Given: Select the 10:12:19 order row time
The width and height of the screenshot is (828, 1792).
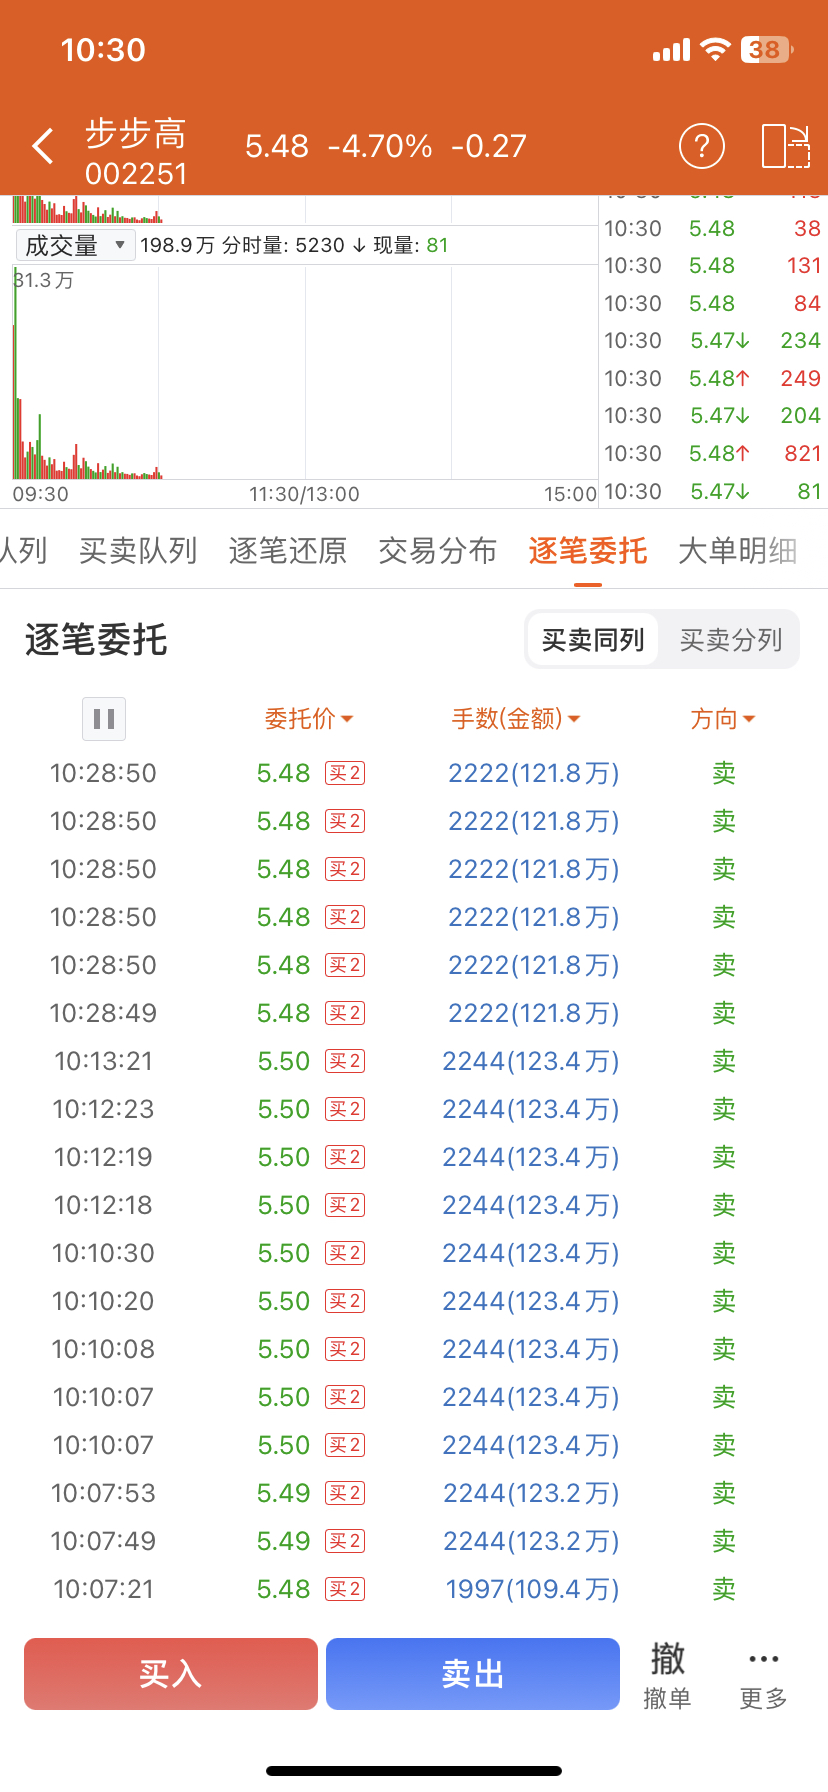Looking at the screenshot, I should point(103,1157).
